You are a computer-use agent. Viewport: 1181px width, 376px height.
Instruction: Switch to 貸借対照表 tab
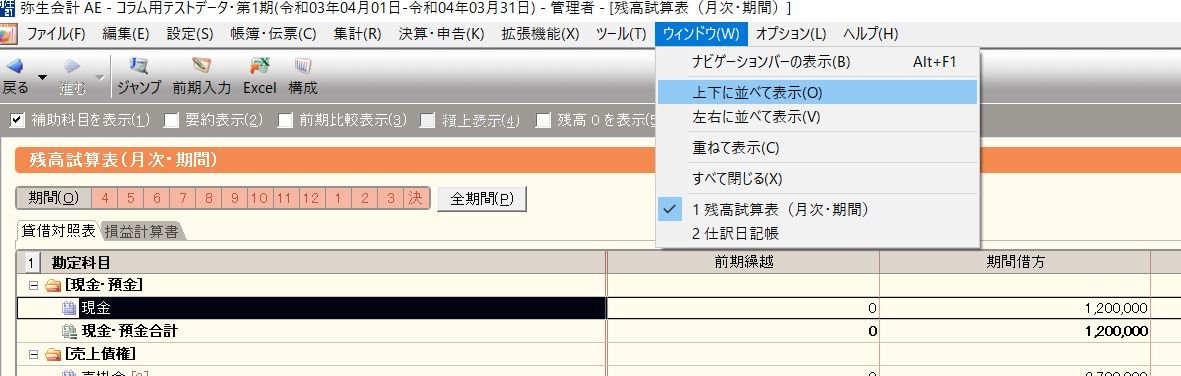pos(58,231)
